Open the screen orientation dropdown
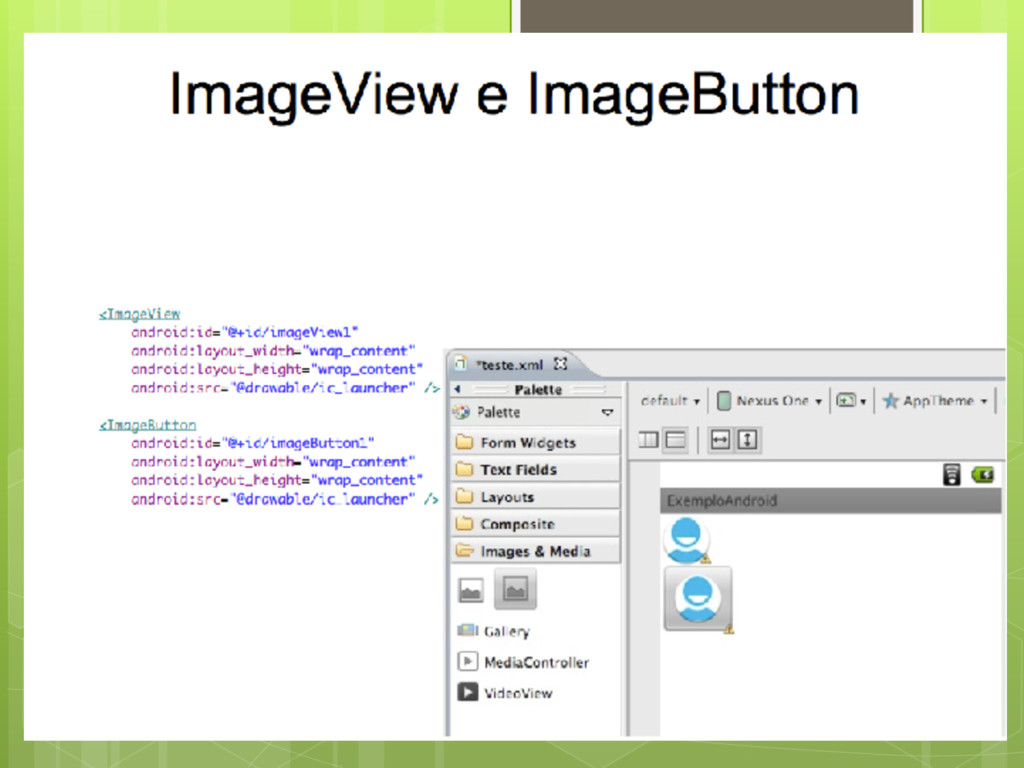Image resolution: width=1024 pixels, height=768 pixels. [x=851, y=401]
